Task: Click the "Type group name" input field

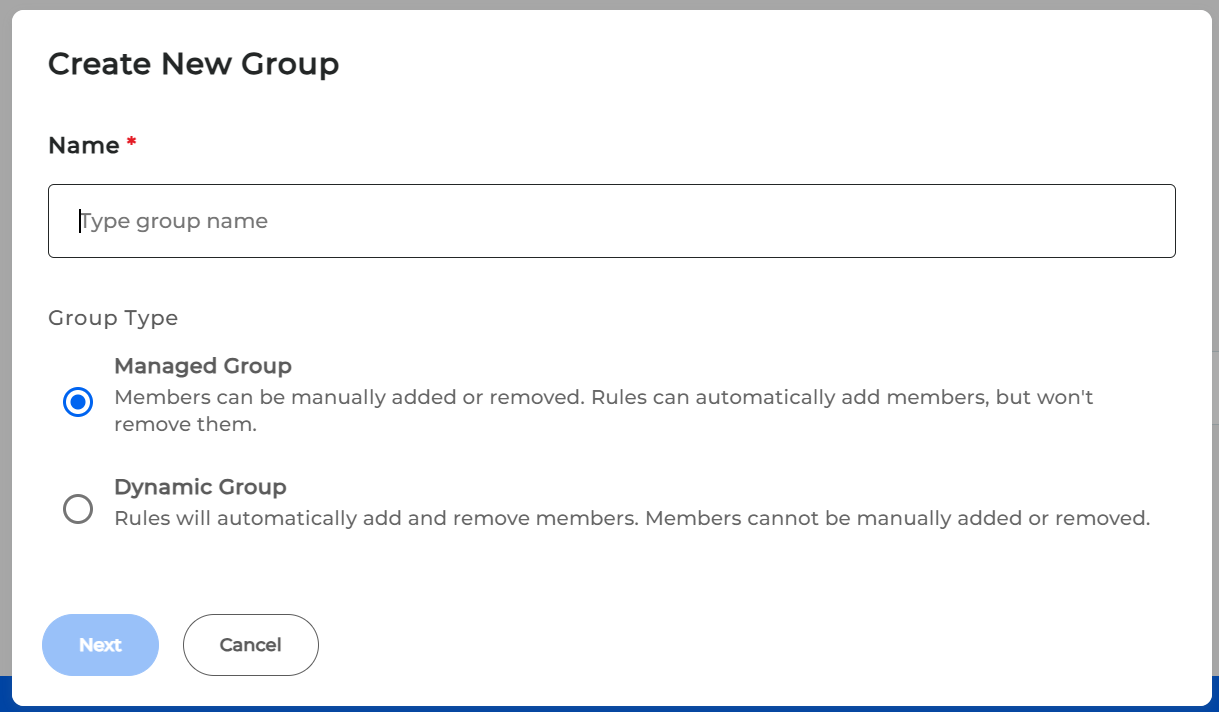Action: [x=611, y=221]
